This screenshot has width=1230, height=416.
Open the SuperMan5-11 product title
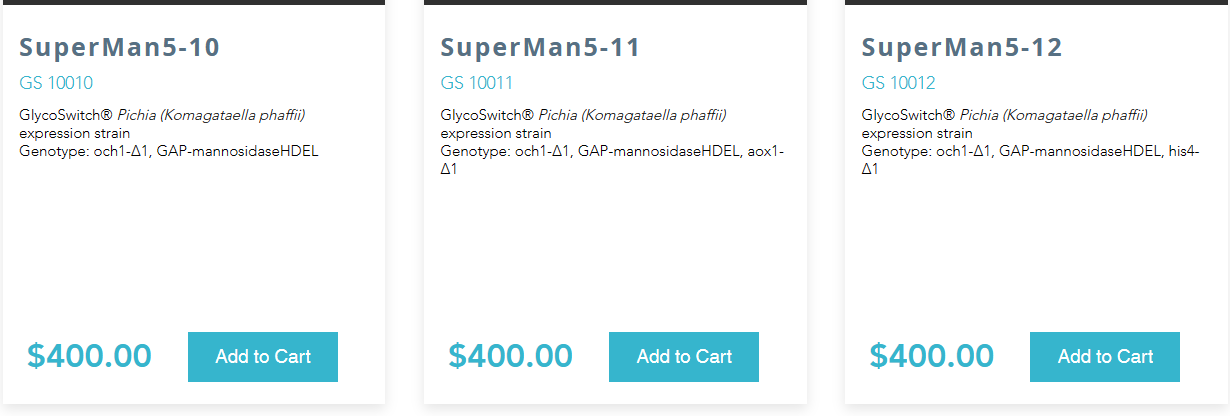click(540, 47)
